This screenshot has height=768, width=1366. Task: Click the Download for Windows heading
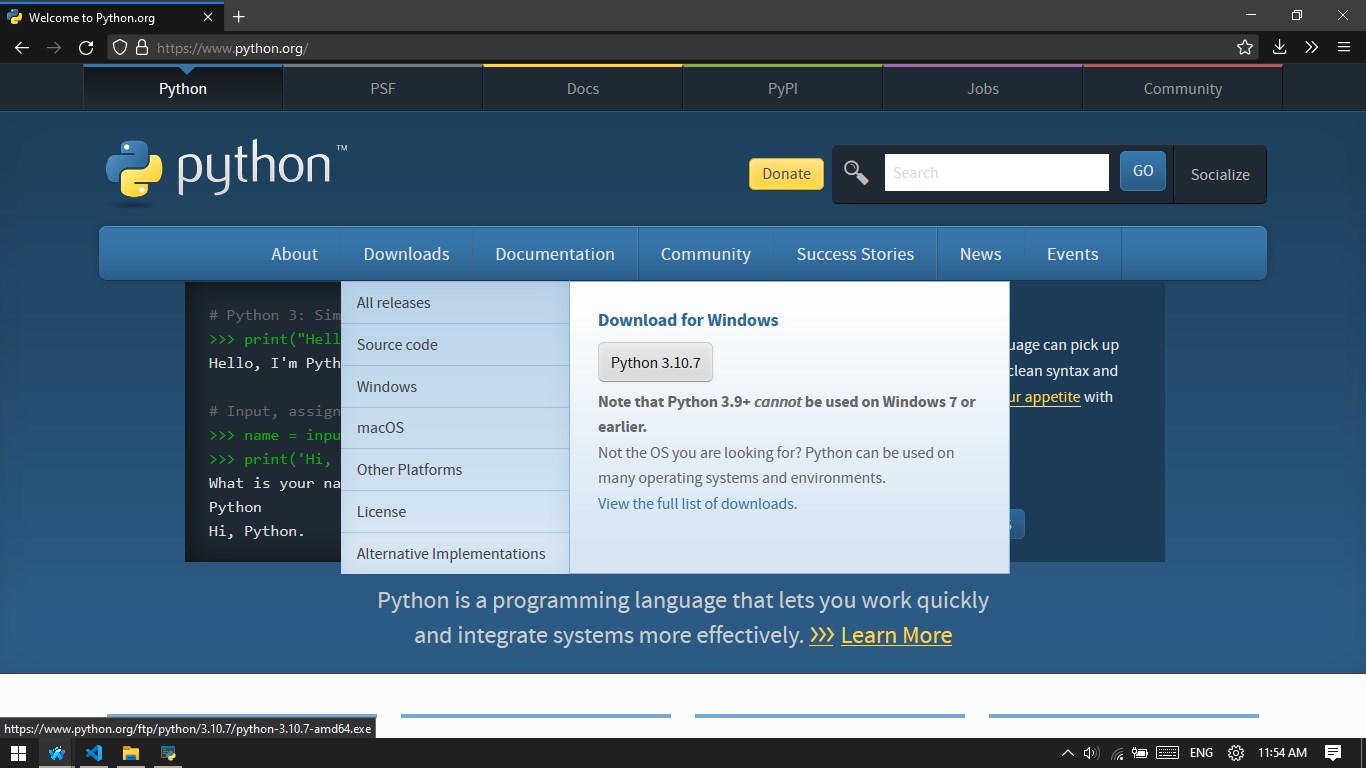click(x=688, y=320)
